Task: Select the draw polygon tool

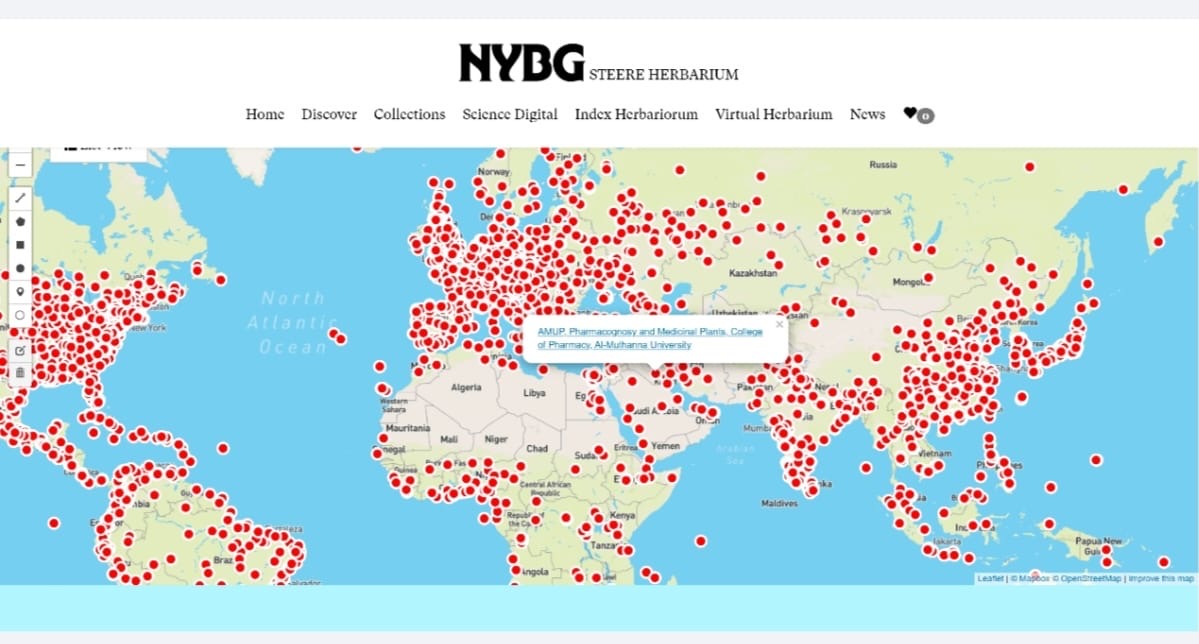Action: coord(20,221)
